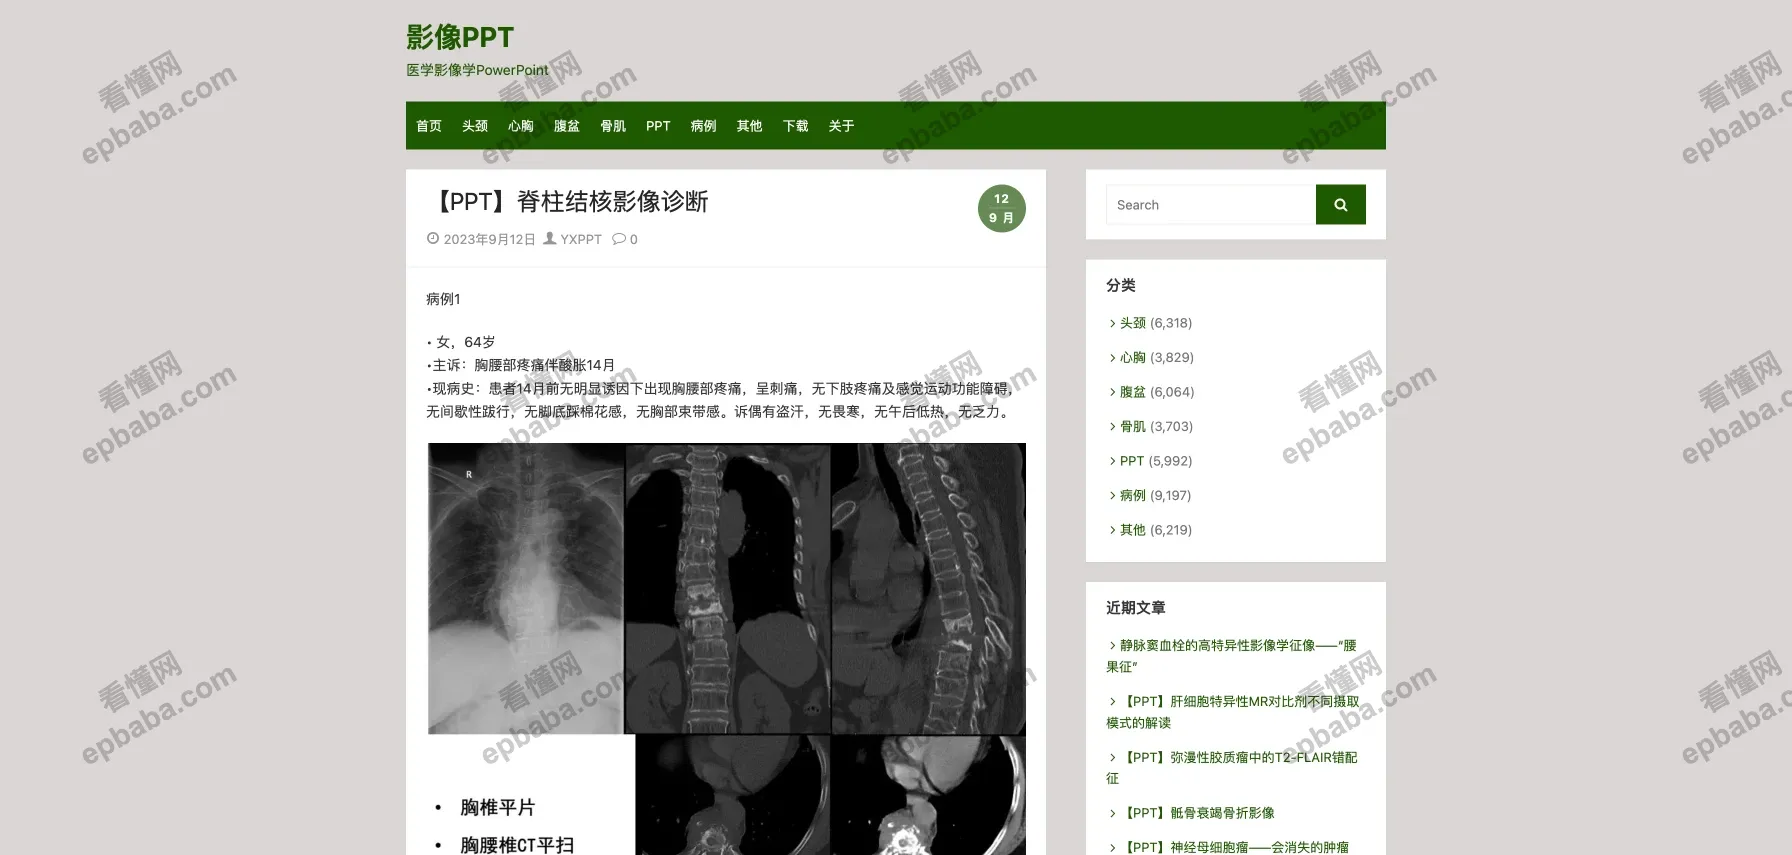Open recent post 静脉窦血栓的高特异性影像学征像

(1232, 656)
